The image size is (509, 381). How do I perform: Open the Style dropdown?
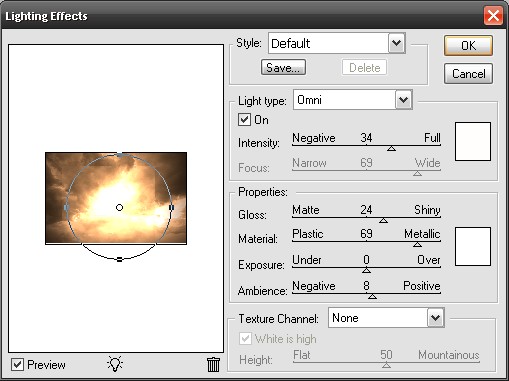397,43
